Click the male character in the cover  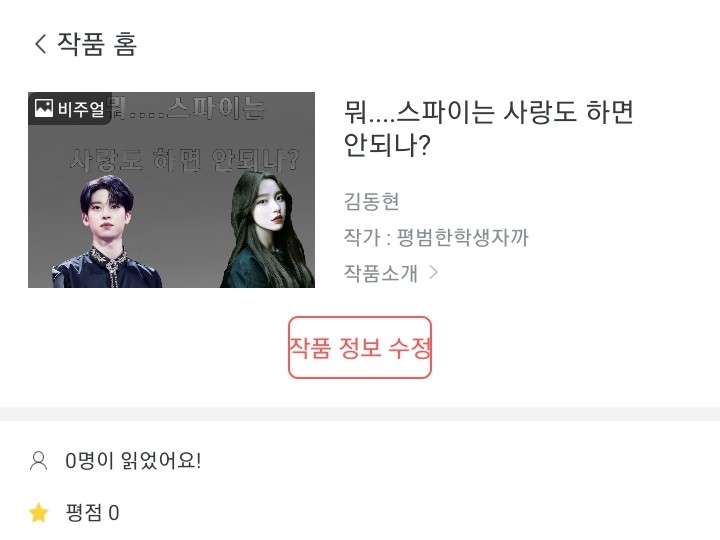pos(107,232)
